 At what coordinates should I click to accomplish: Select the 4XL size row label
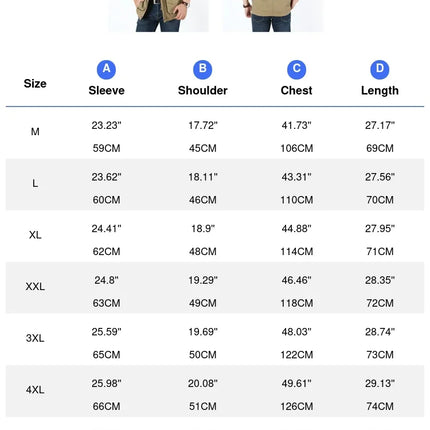point(35,390)
